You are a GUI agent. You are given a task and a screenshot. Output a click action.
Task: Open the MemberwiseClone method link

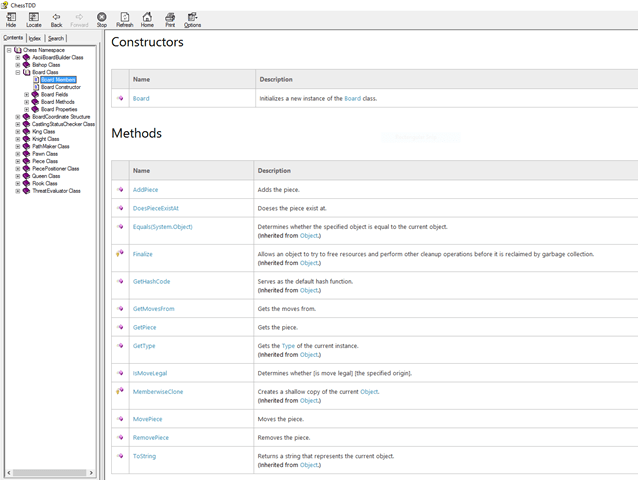click(158, 392)
